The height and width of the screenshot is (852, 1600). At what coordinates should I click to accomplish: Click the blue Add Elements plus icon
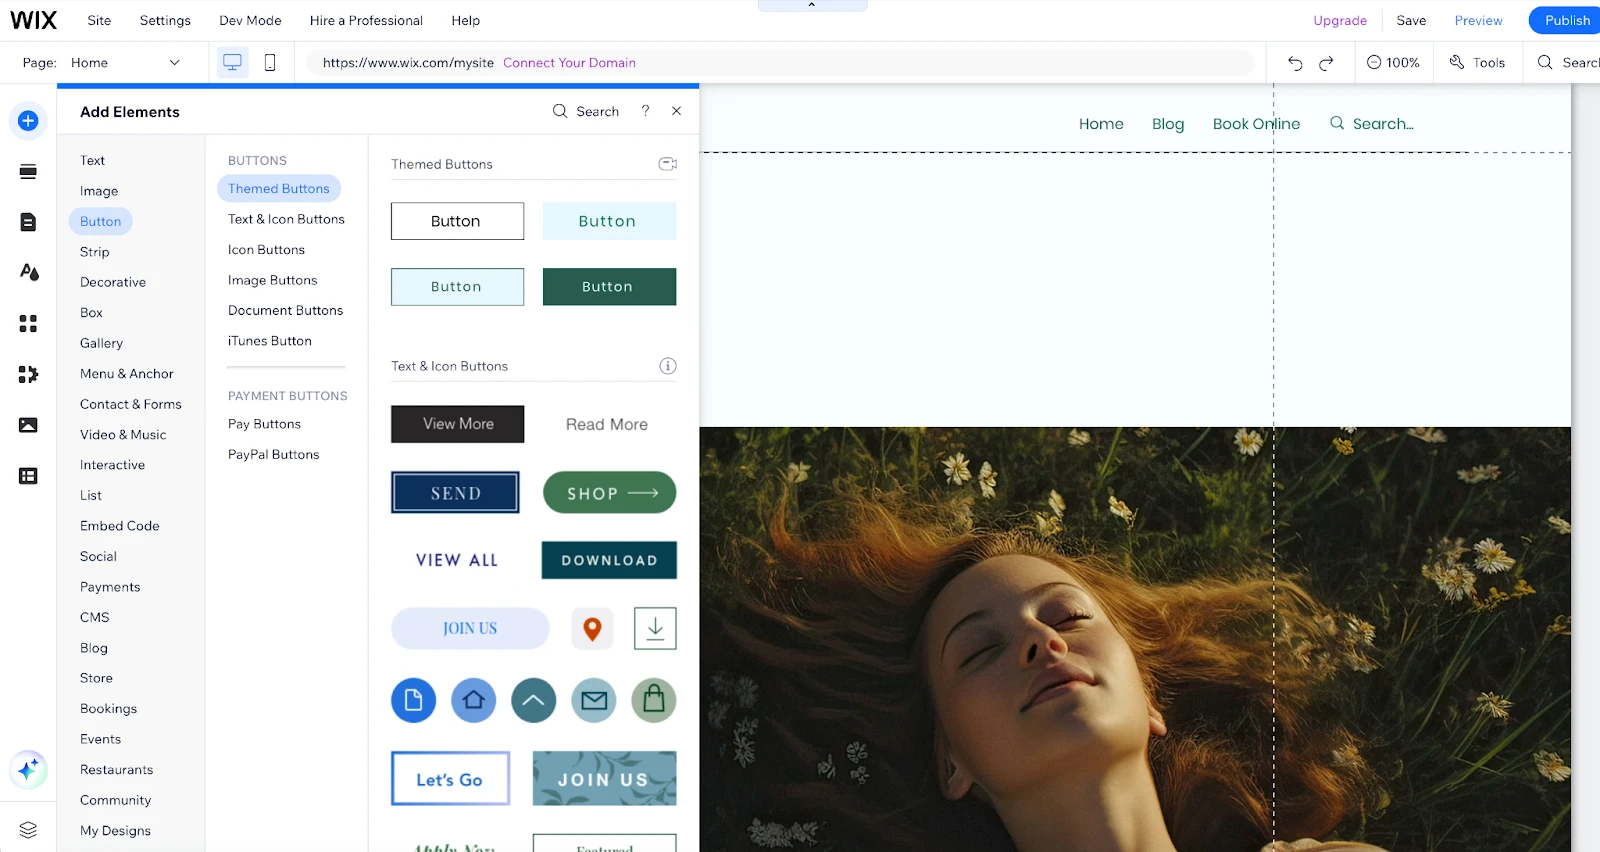pos(28,121)
